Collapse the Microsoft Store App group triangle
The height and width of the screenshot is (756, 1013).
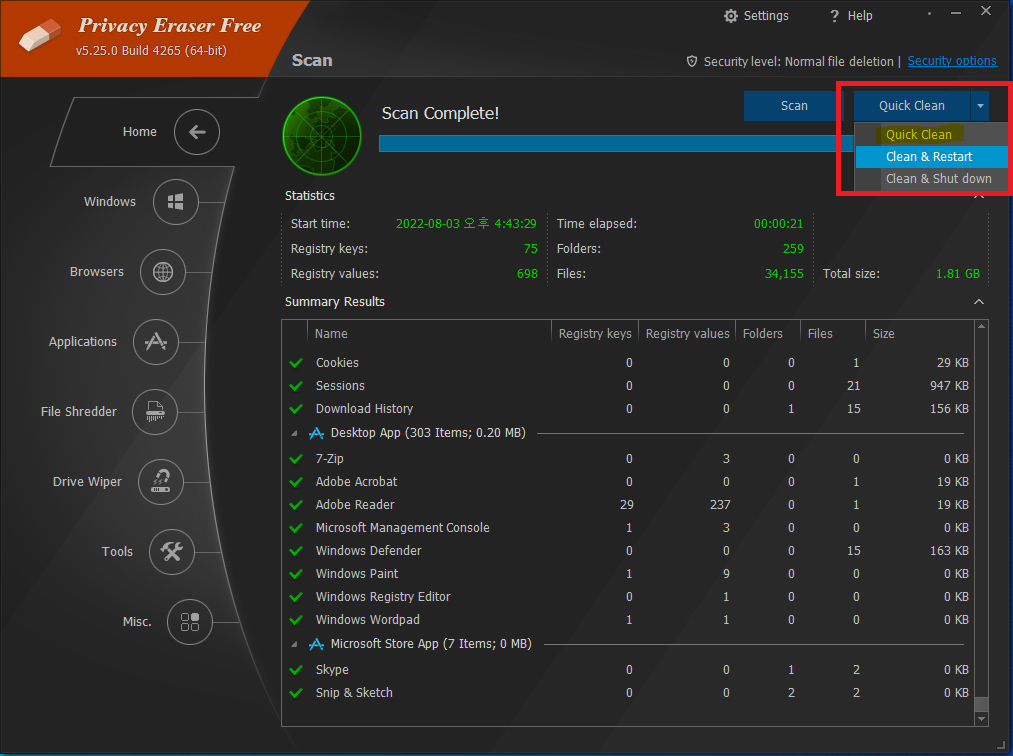[x=295, y=644]
